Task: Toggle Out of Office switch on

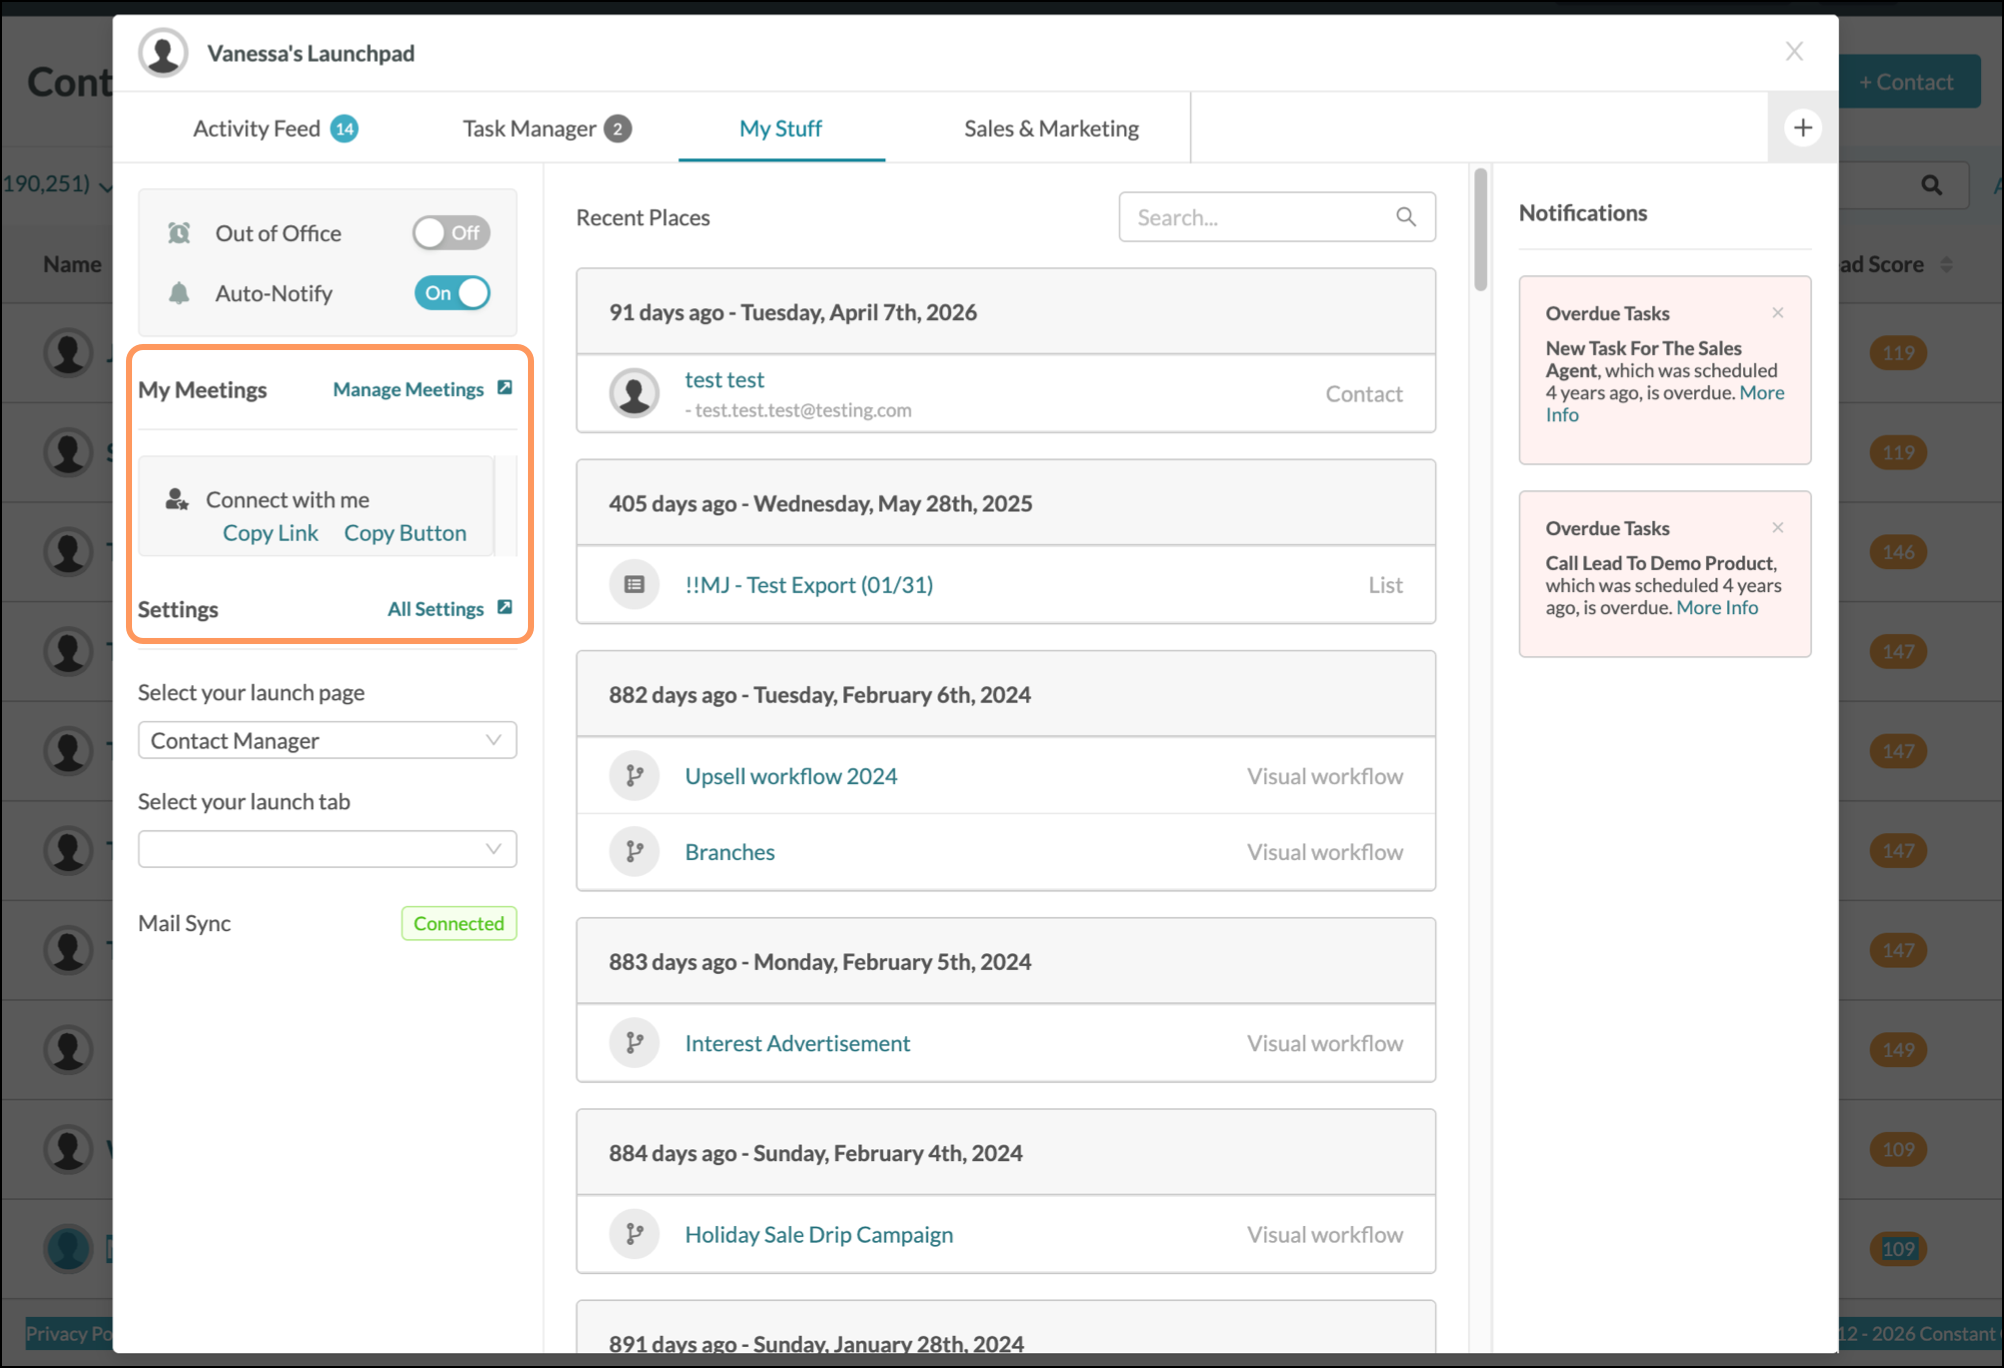Action: click(x=451, y=233)
